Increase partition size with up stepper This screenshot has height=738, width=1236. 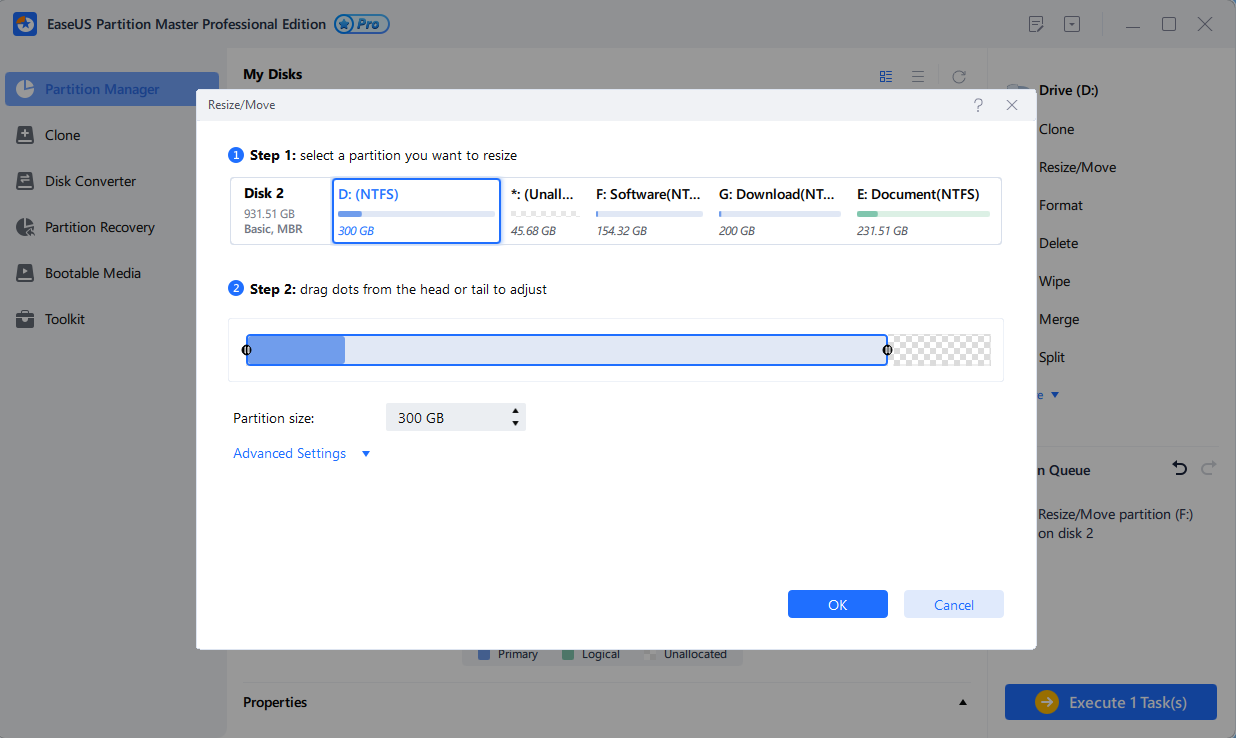click(x=515, y=410)
